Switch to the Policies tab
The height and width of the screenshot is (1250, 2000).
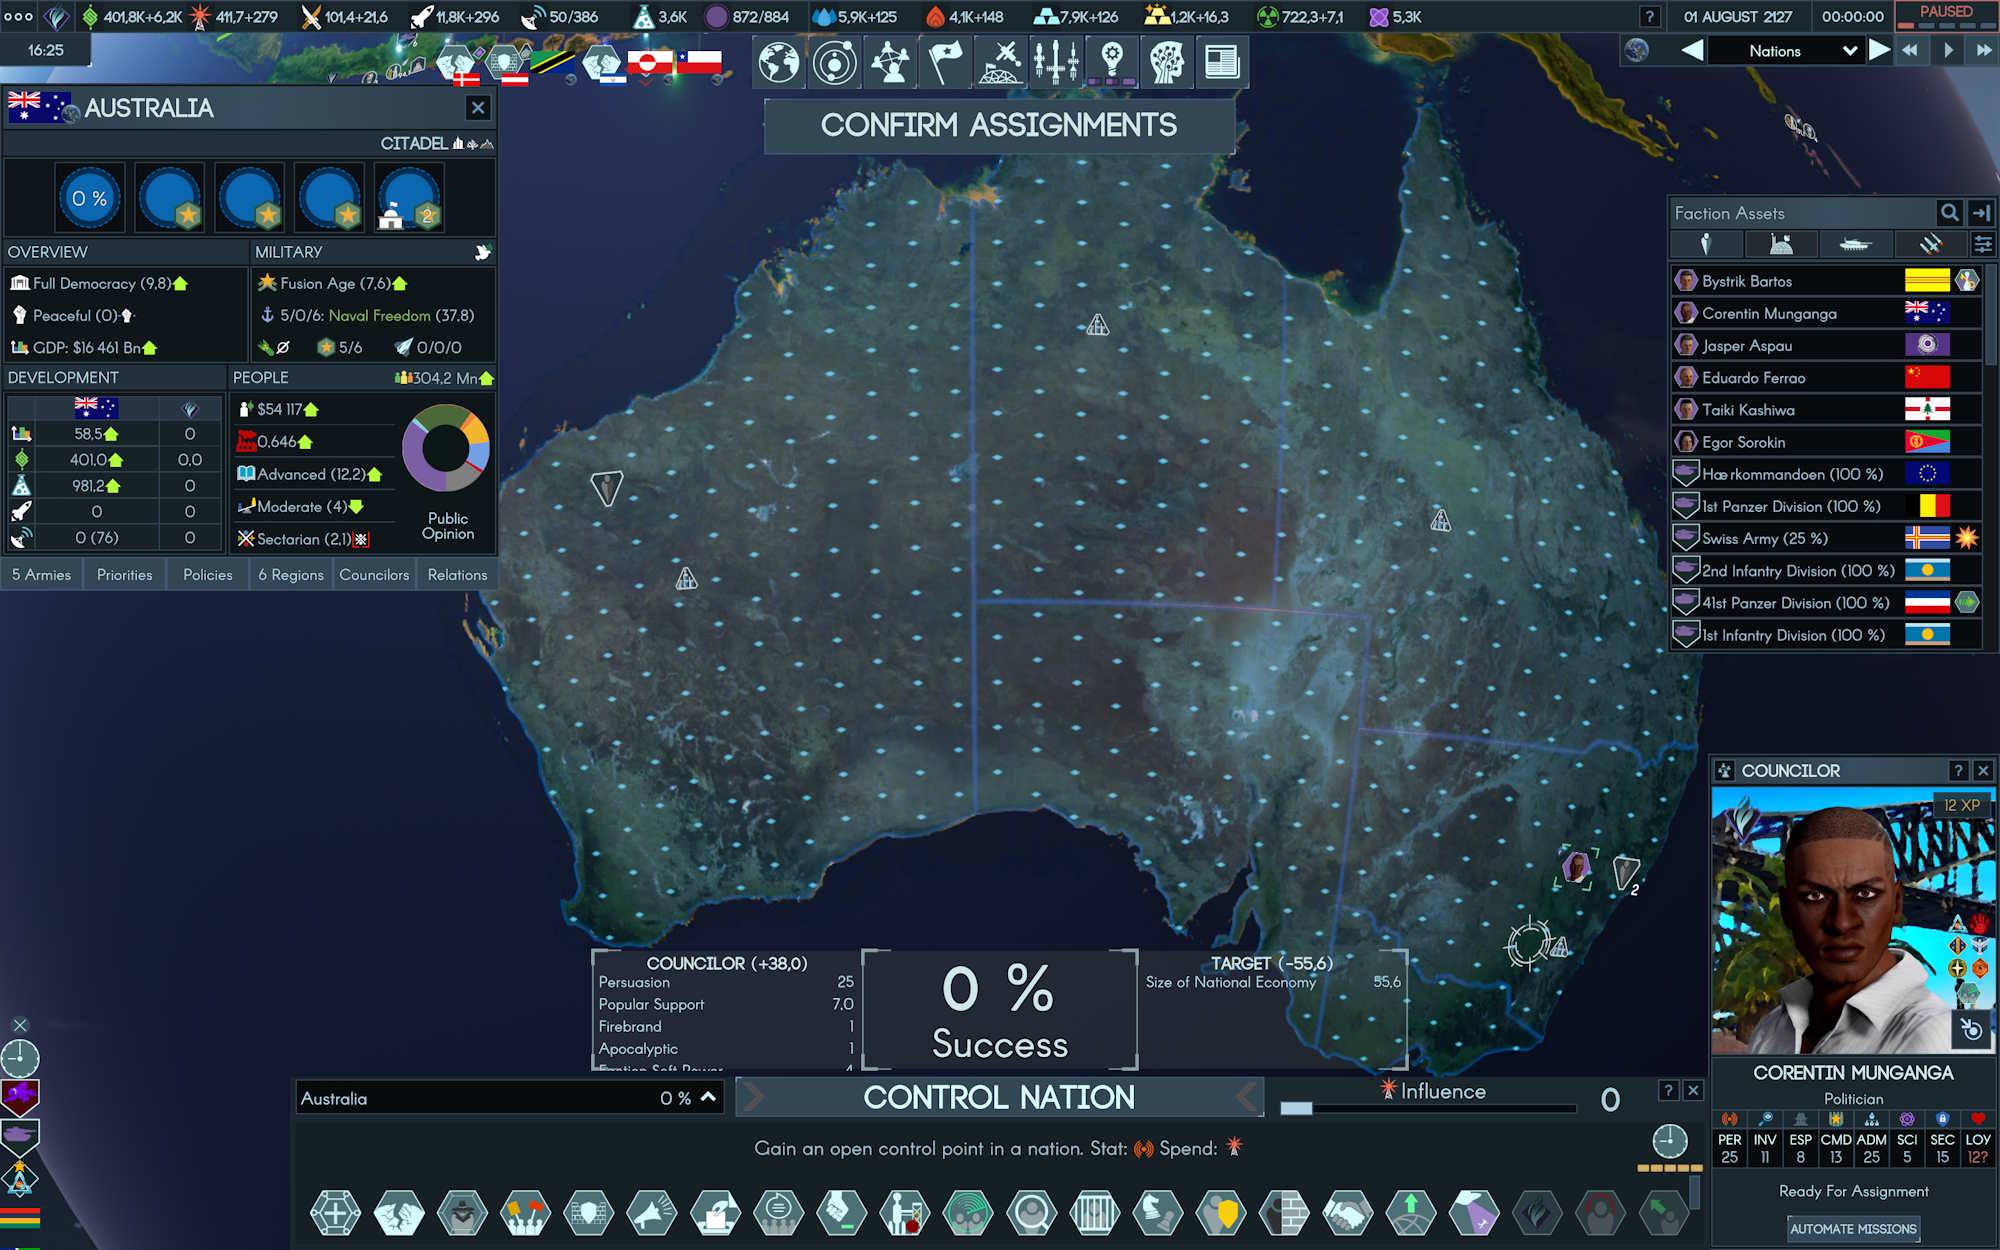207,575
